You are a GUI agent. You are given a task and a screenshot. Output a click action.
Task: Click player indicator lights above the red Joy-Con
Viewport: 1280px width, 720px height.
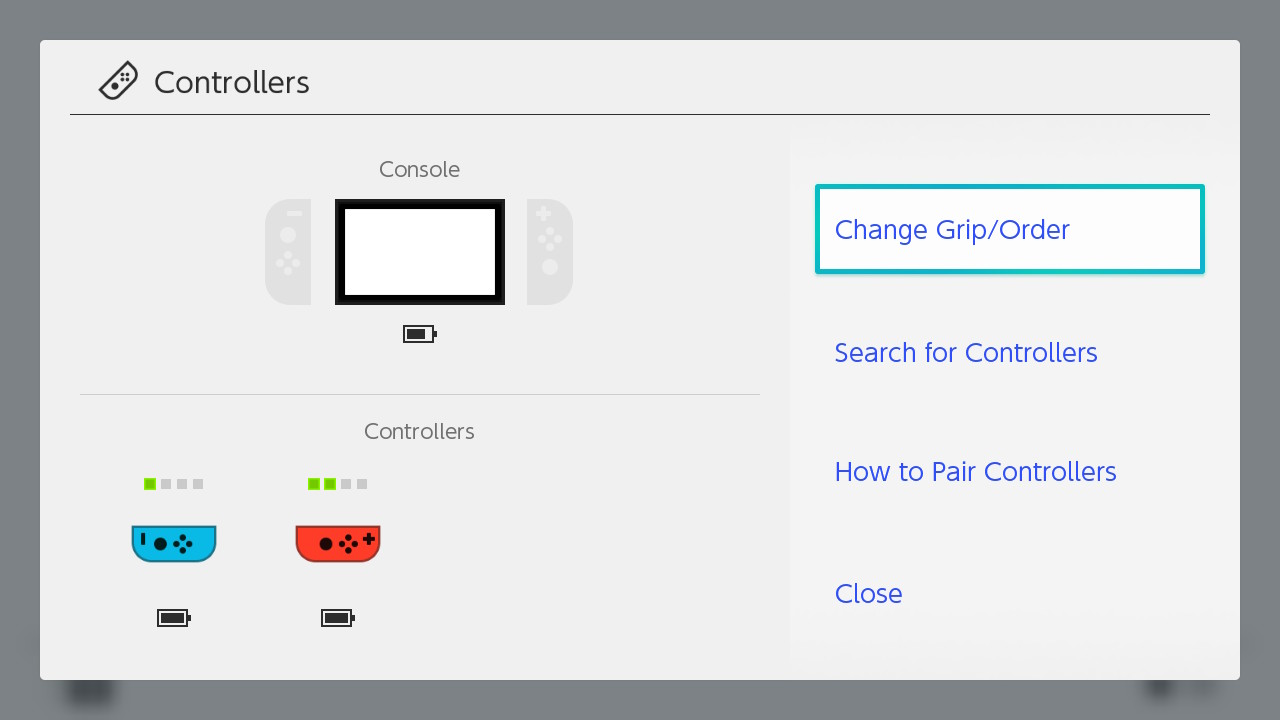pos(338,484)
